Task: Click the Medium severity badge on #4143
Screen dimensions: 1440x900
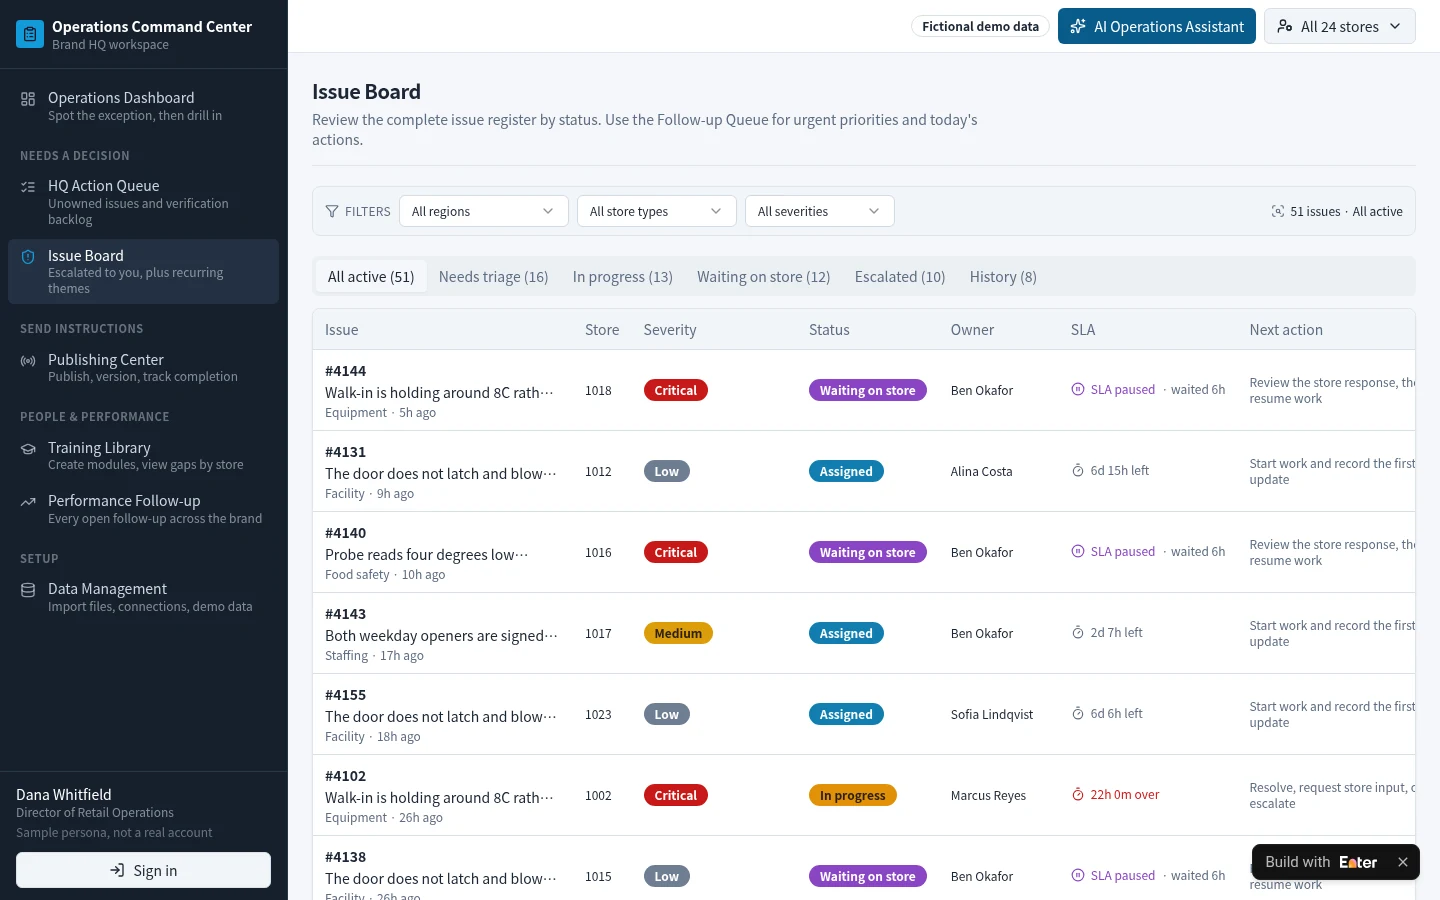Action: [x=678, y=633]
